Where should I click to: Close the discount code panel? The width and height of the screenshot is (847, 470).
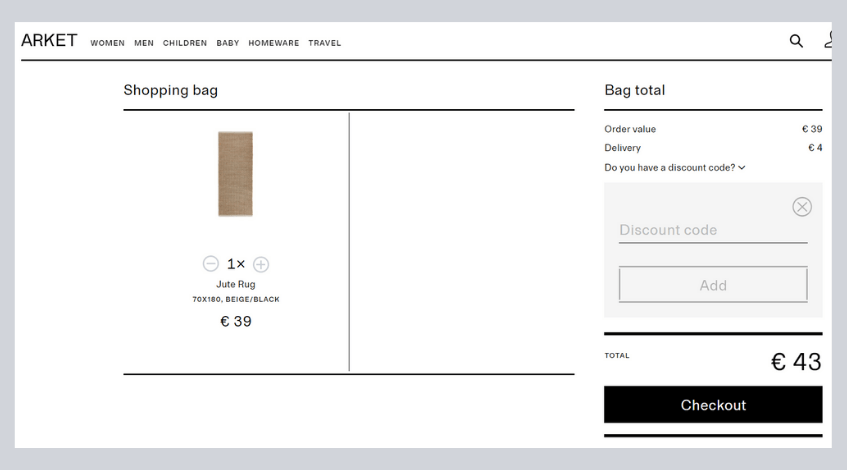tap(802, 207)
